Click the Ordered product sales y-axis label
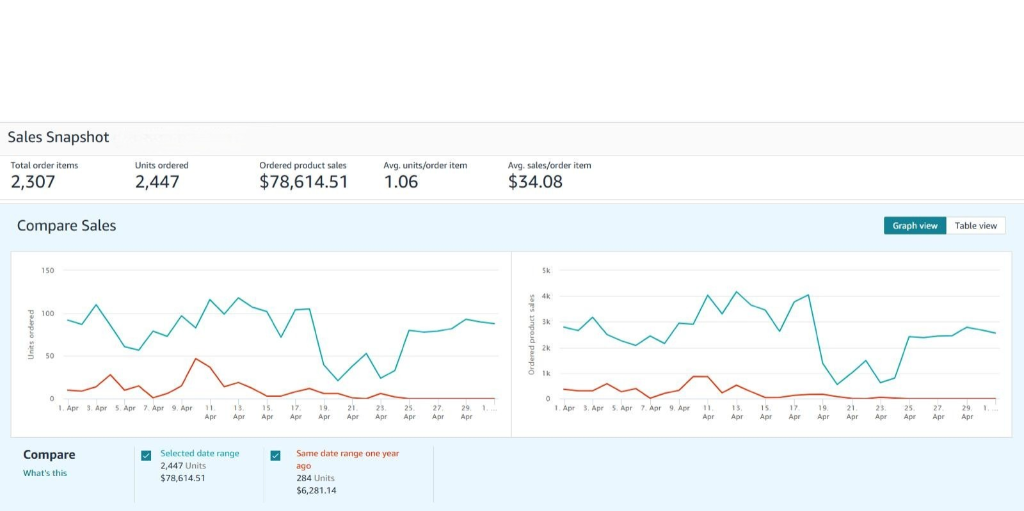Screen dimensions: 1024x511 (x=533, y=335)
